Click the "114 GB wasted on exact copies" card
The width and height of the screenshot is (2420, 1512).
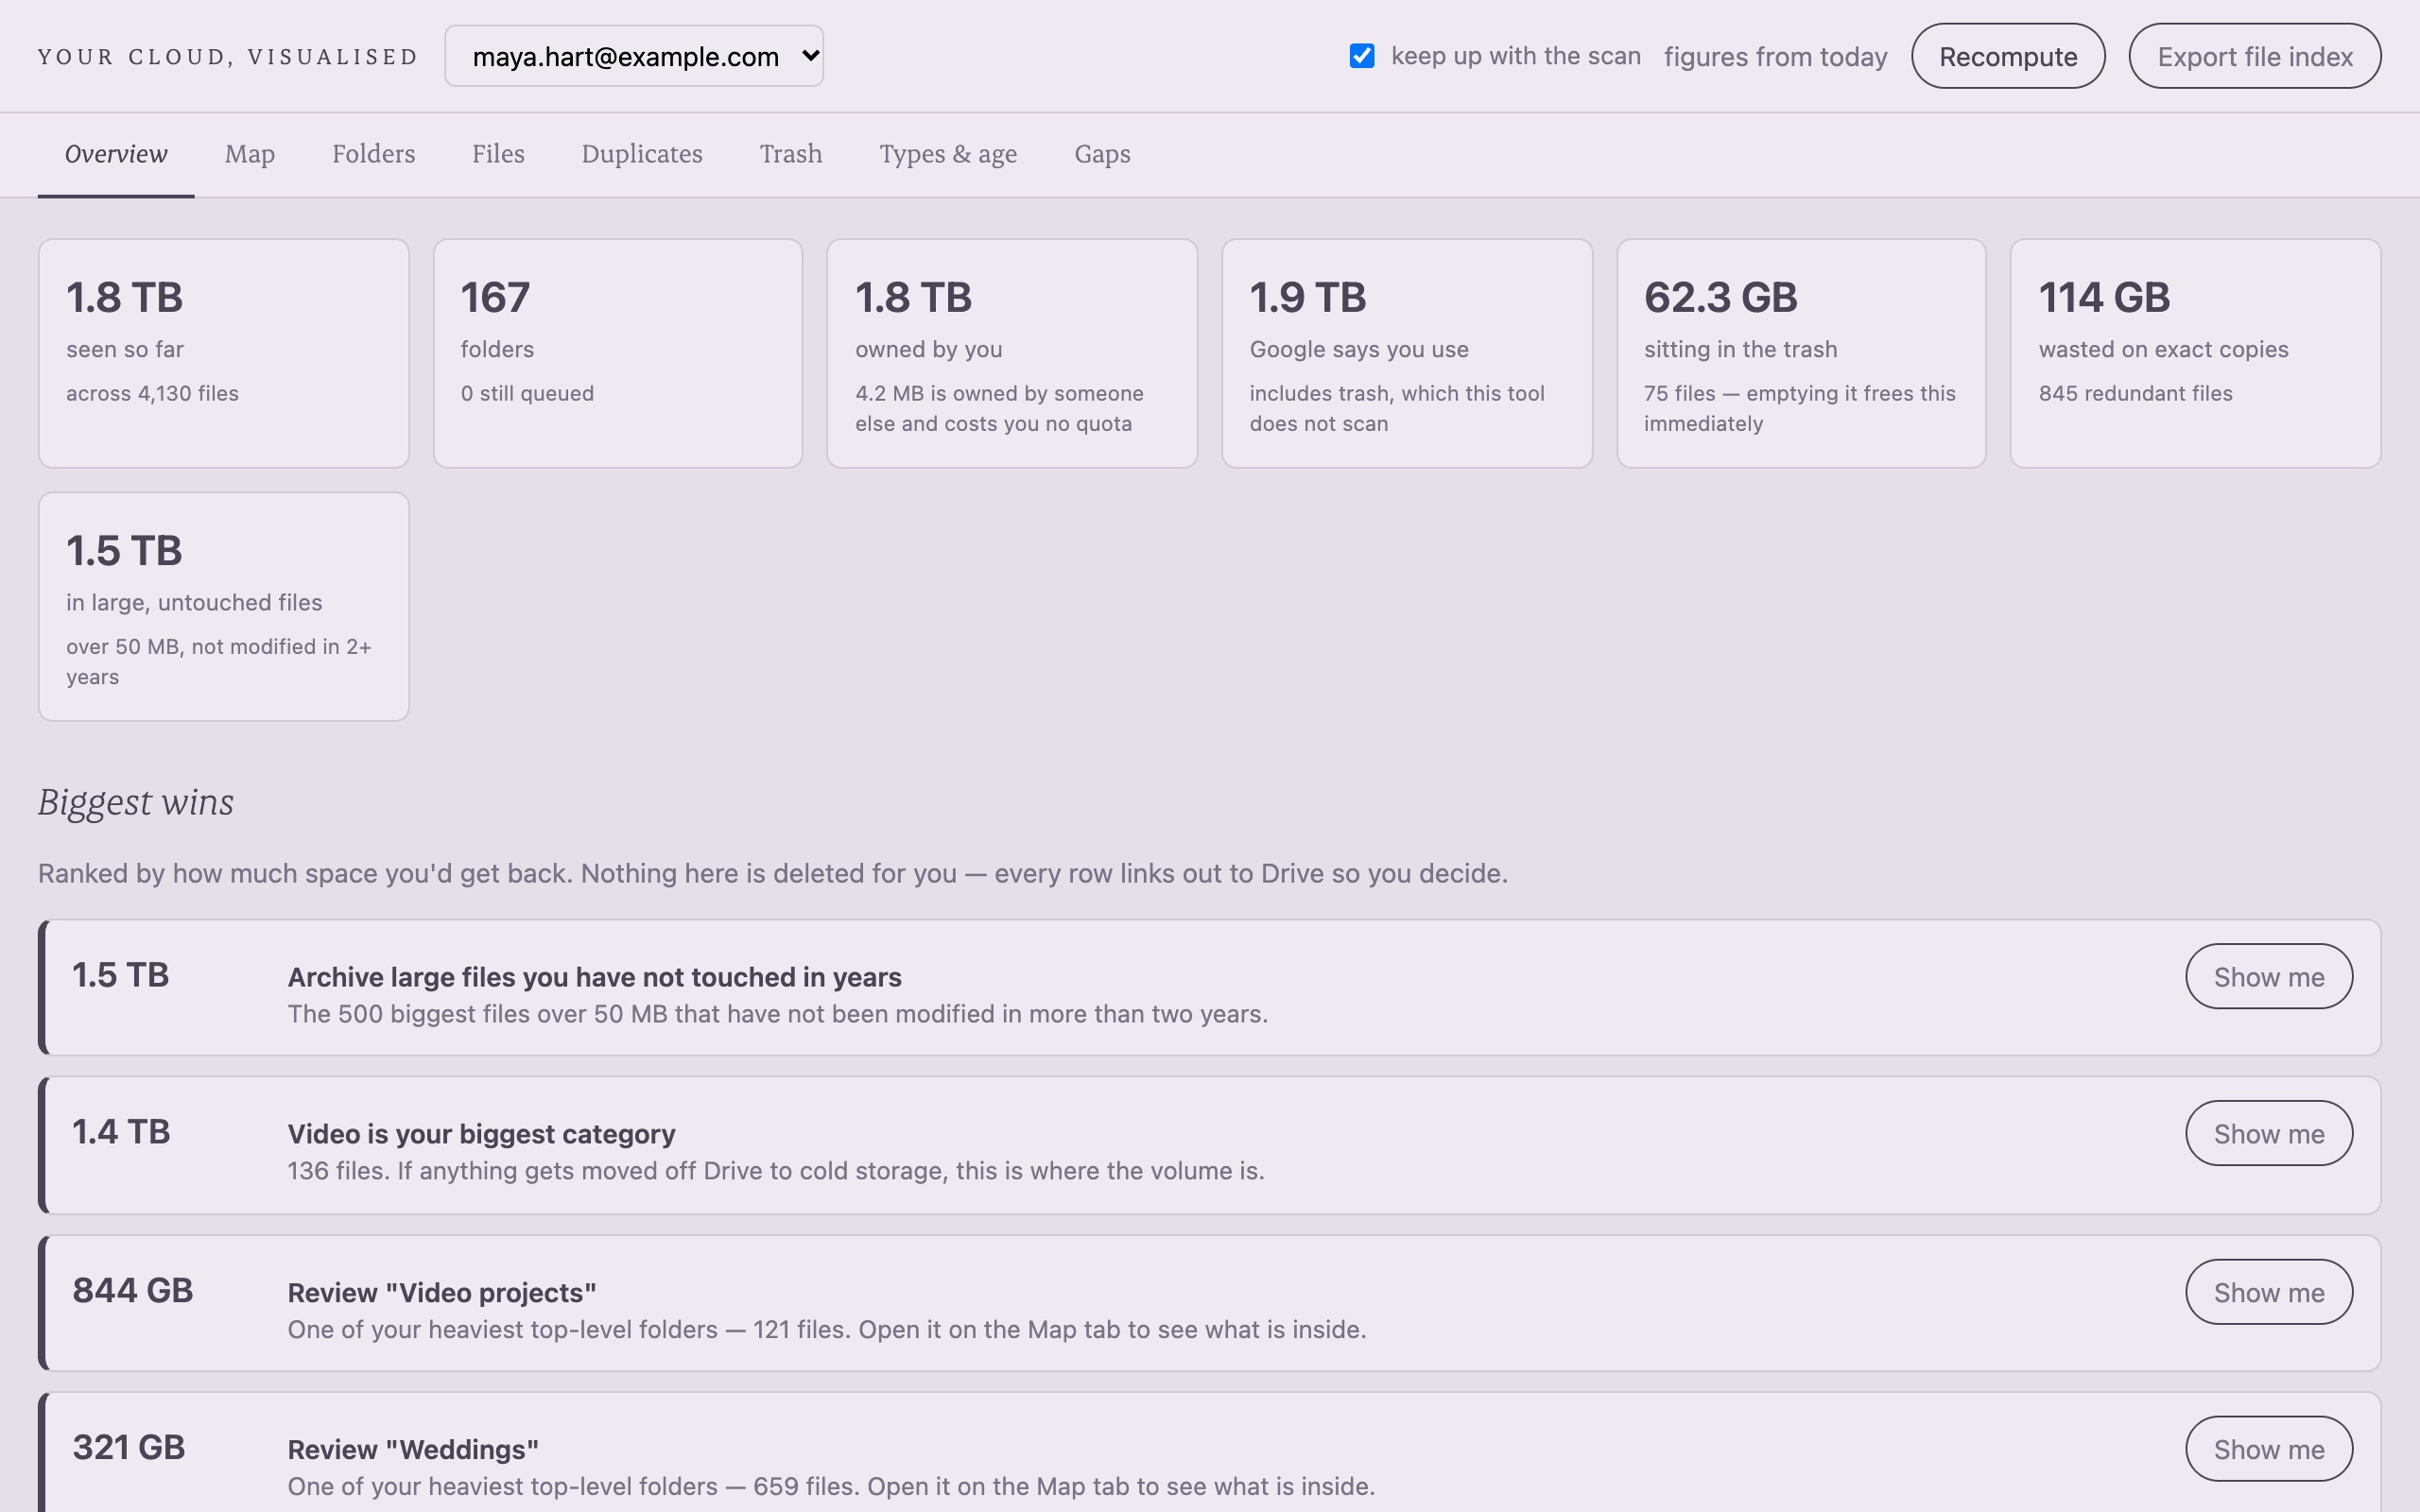coord(2196,353)
